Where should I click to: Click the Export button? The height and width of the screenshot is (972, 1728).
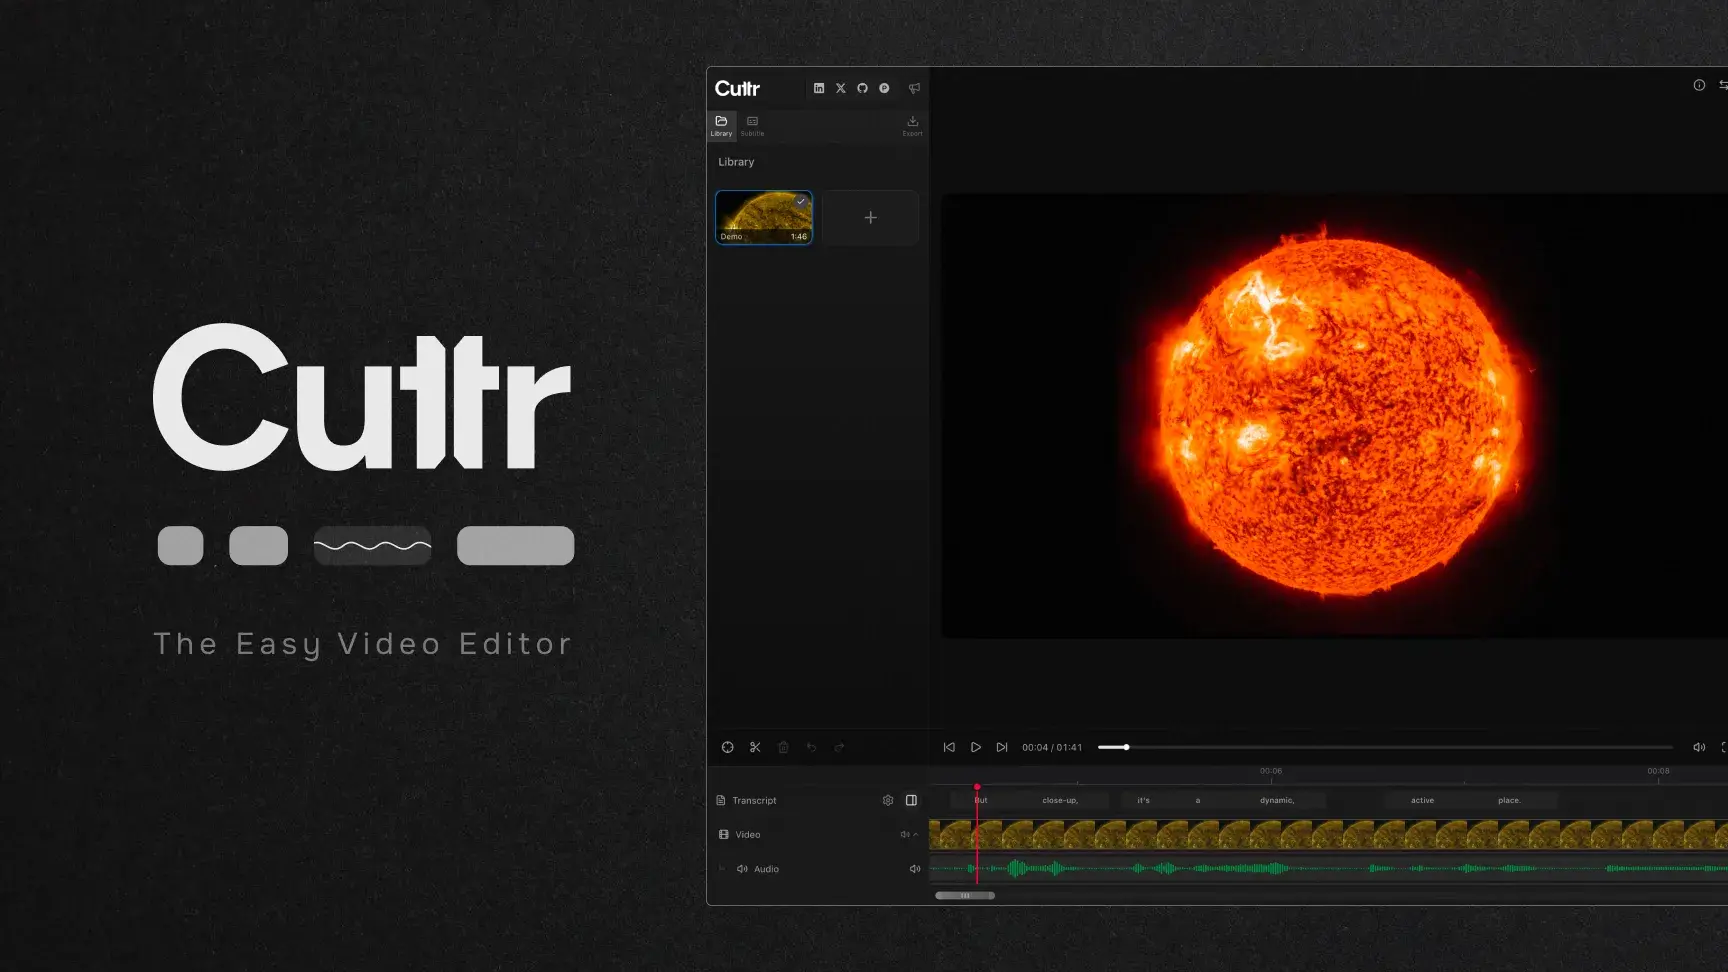click(x=912, y=125)
